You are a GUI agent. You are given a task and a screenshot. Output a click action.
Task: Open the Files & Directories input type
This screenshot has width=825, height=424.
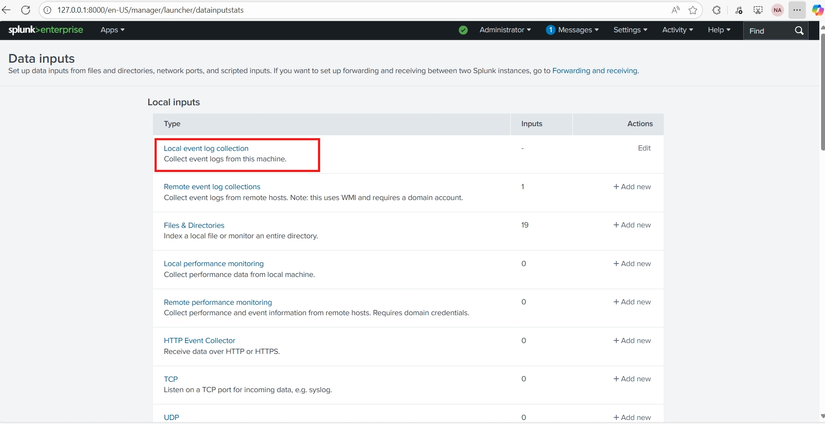point(194,225)
